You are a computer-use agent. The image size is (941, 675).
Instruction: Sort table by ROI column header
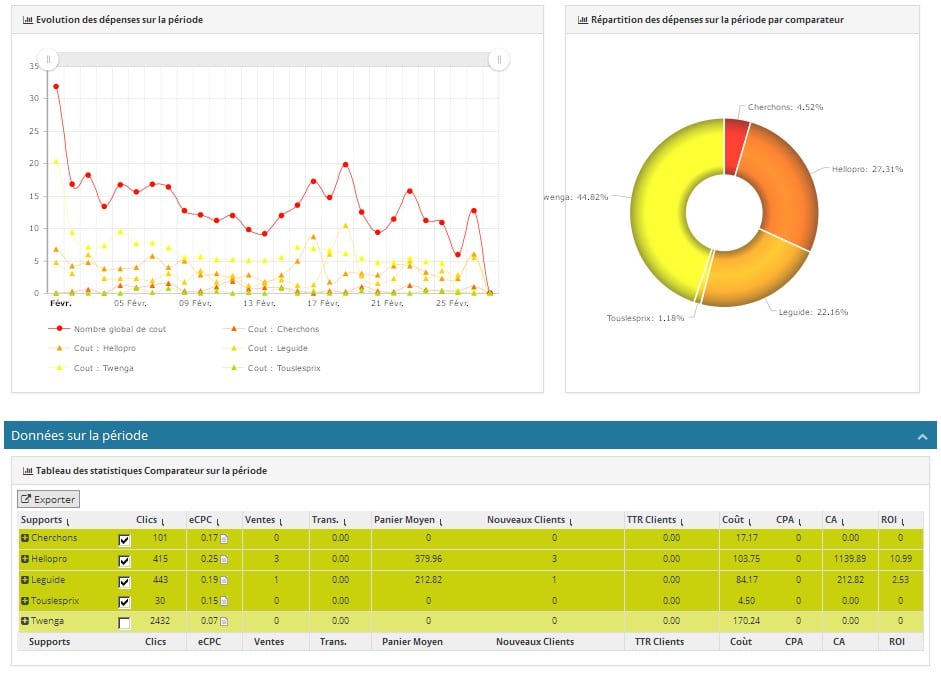click(892, 520)
